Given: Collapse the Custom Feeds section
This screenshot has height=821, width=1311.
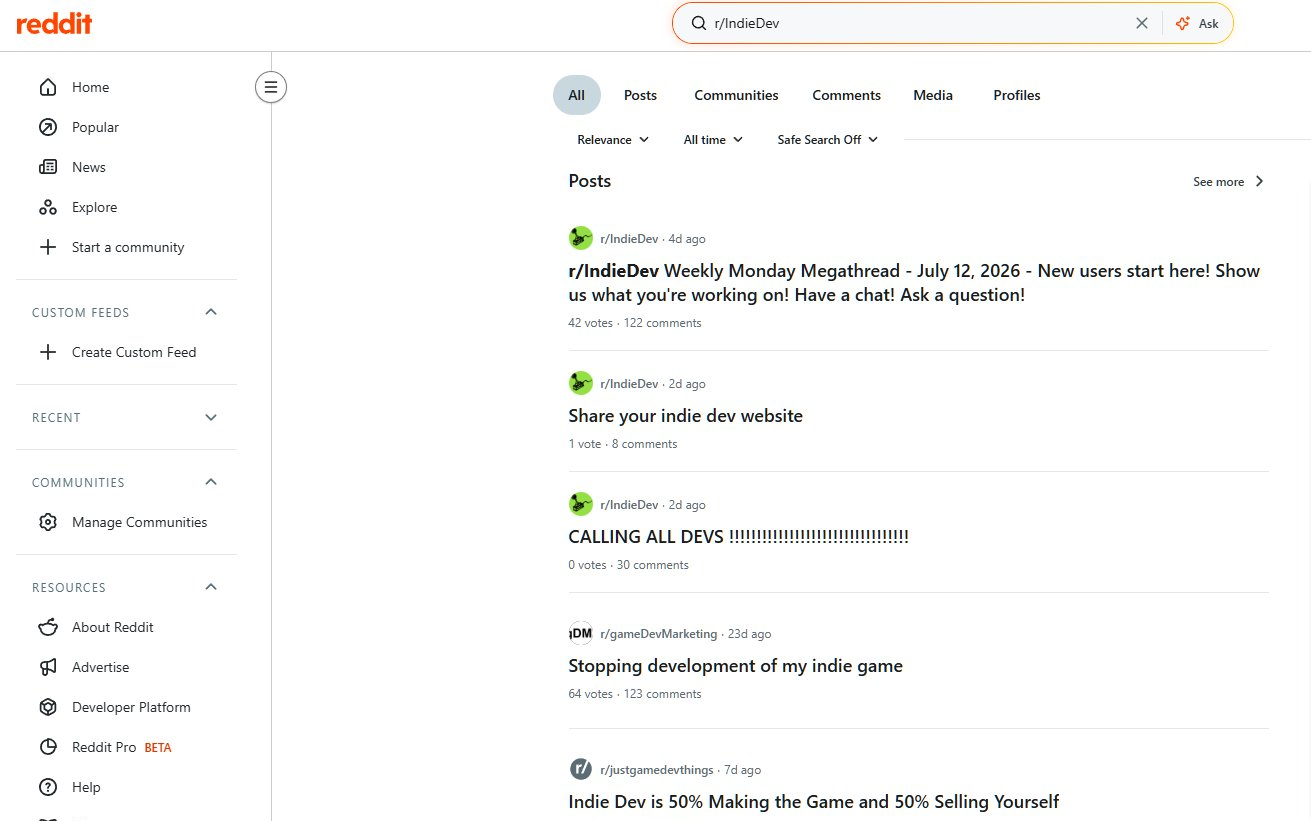Looking at the screenshot, I should point(211,312).
